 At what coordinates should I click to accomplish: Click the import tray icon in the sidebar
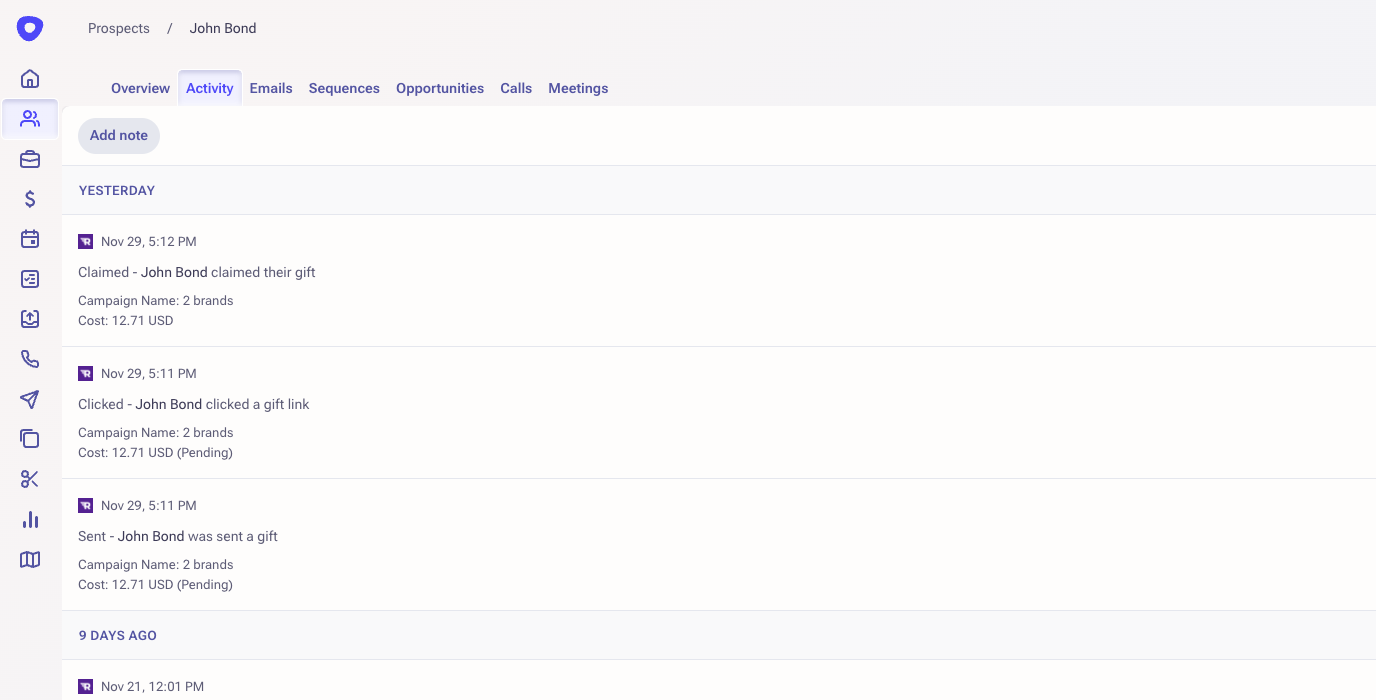(x=29, y=318)
